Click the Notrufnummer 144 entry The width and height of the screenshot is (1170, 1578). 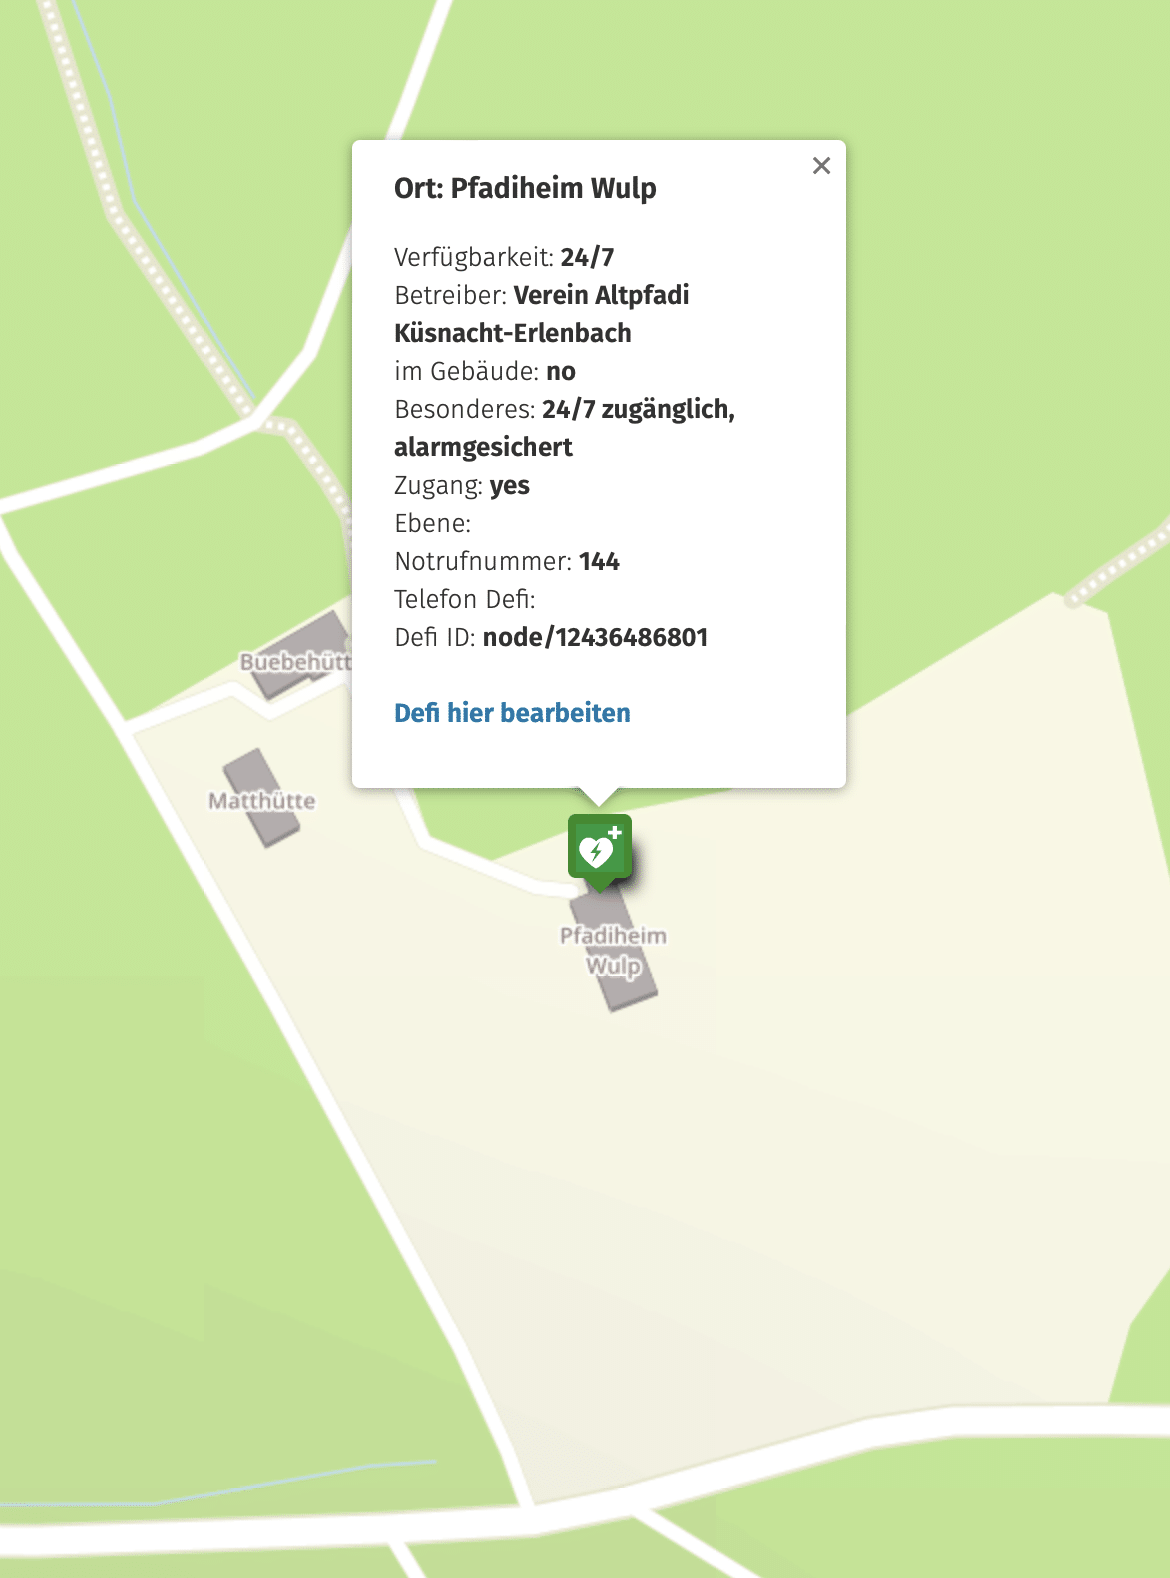[x=507, y=561]
